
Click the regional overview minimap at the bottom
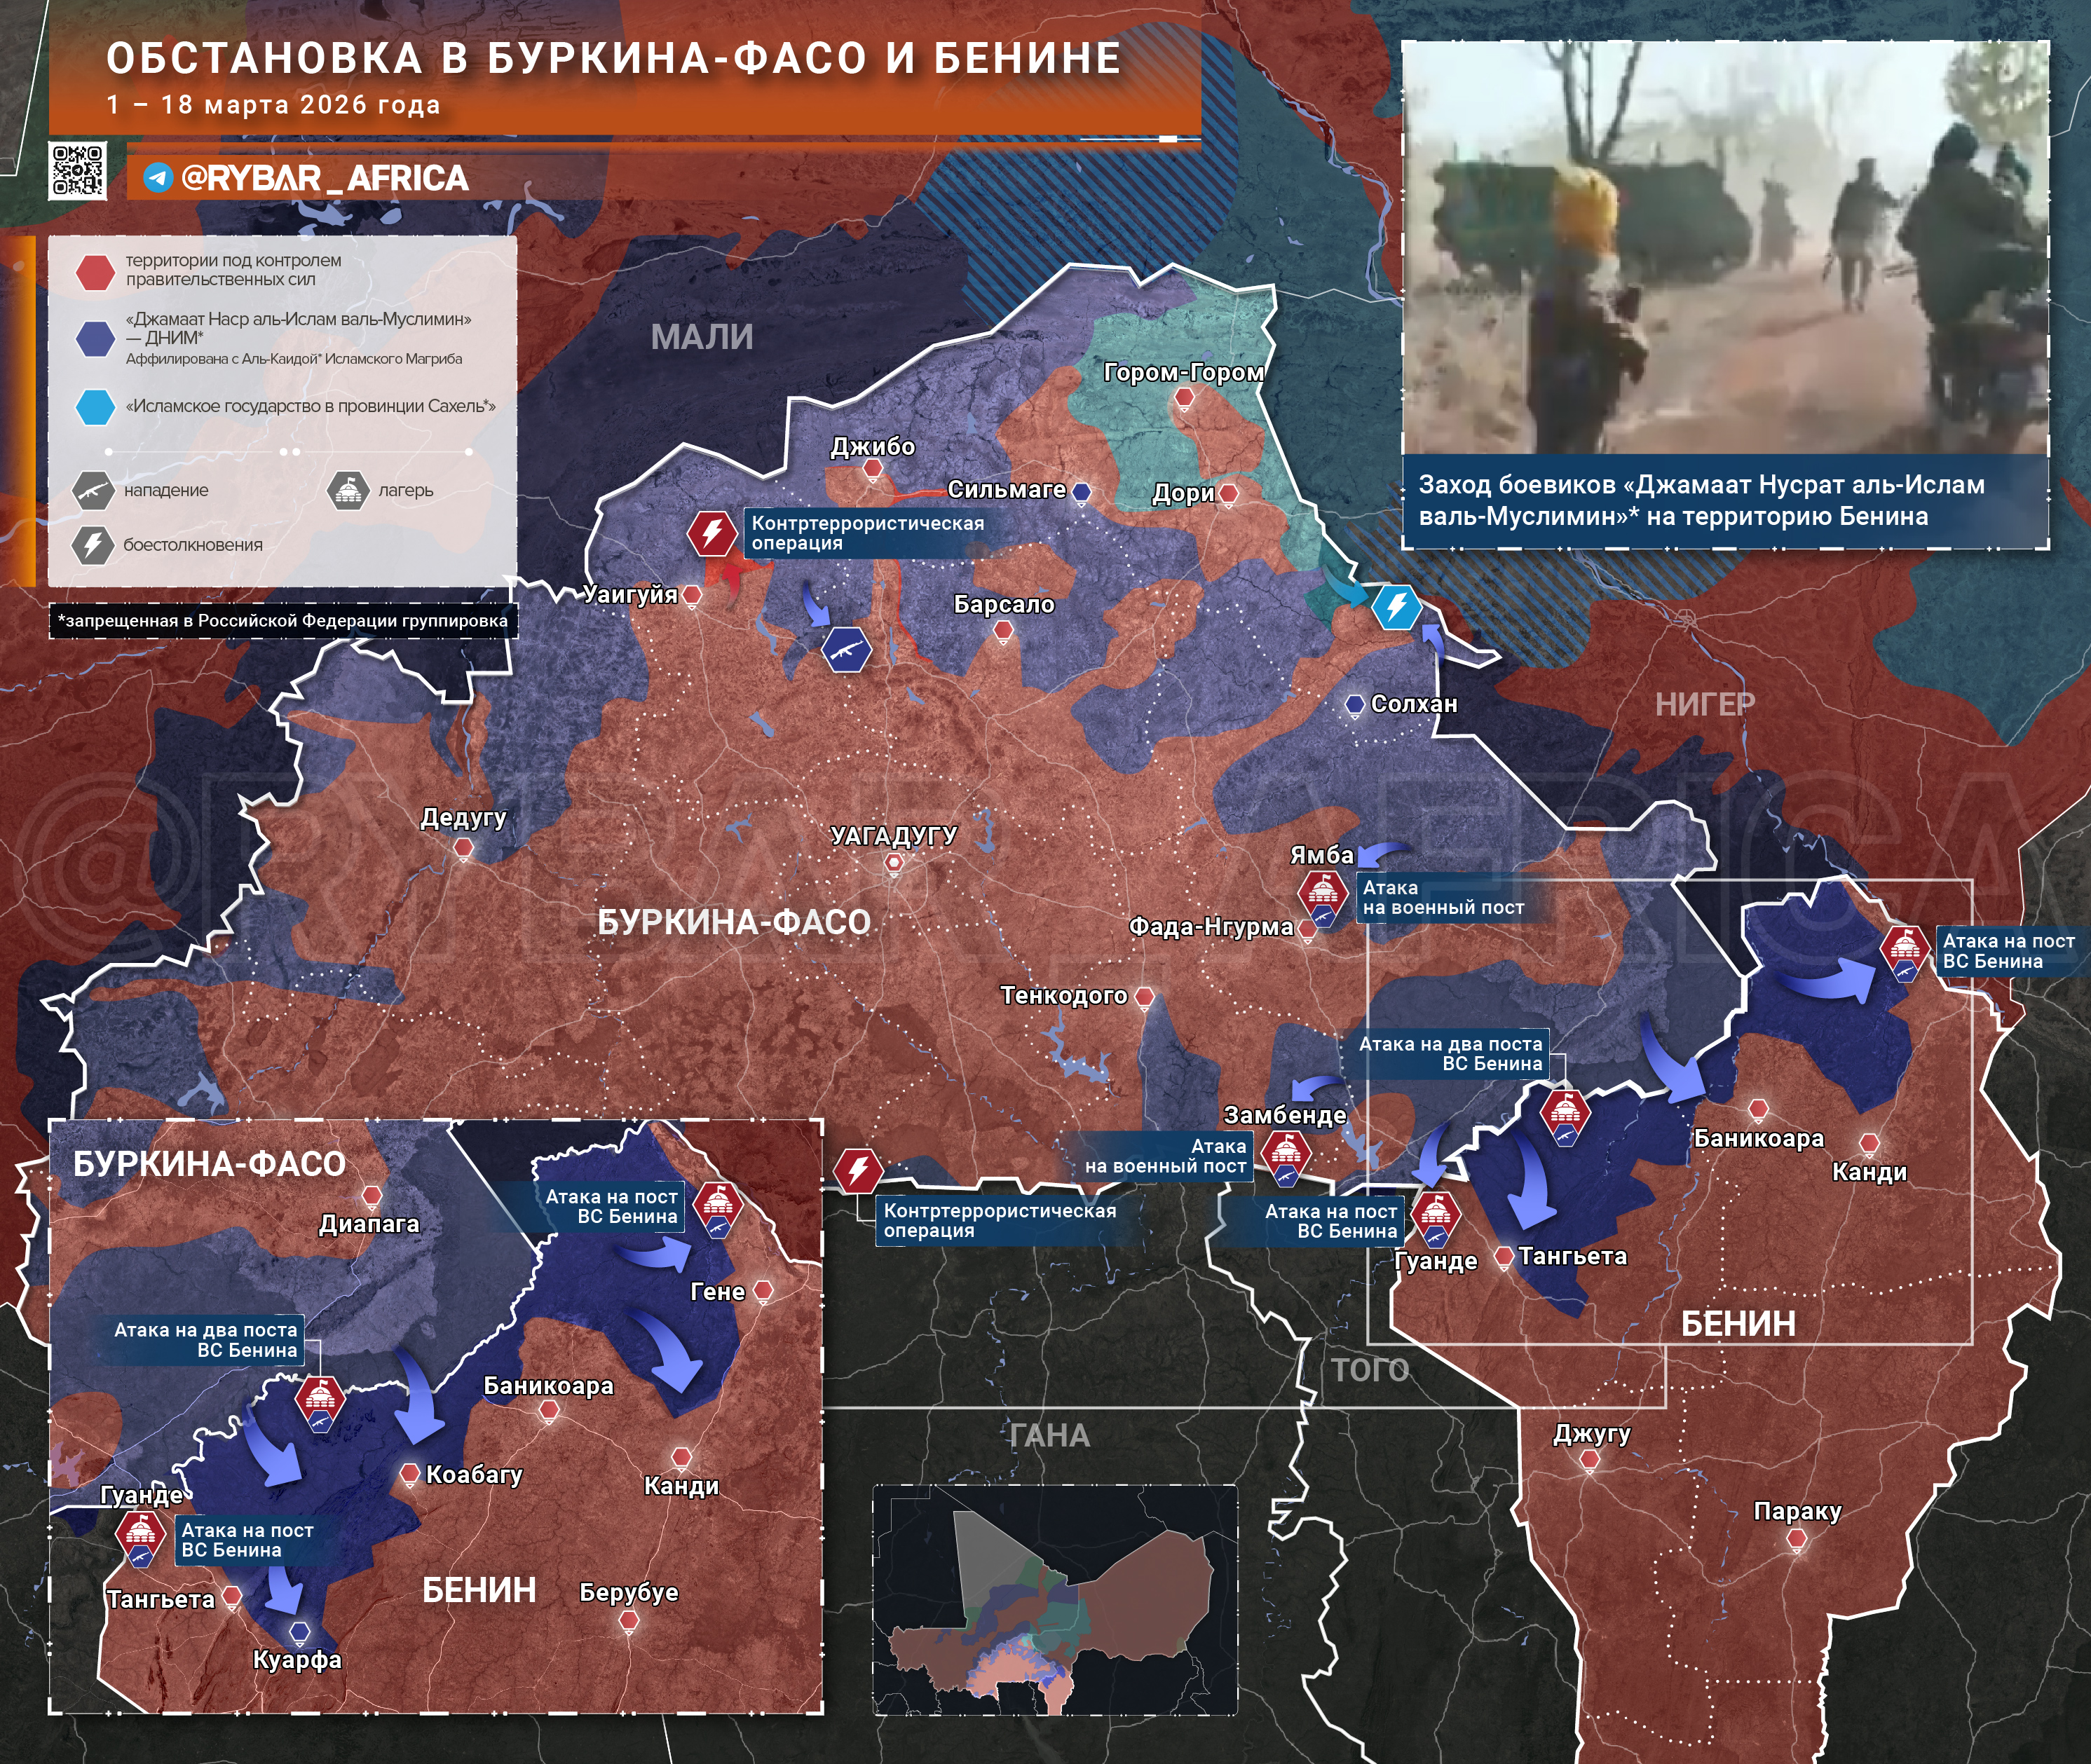coord(1055,1600)
